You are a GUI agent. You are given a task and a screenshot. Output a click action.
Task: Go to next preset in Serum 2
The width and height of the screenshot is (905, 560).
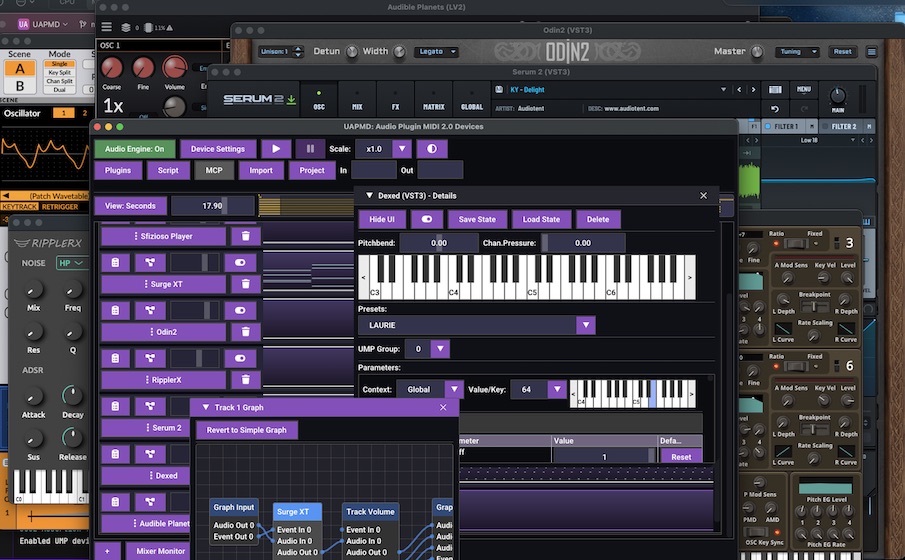753,89
